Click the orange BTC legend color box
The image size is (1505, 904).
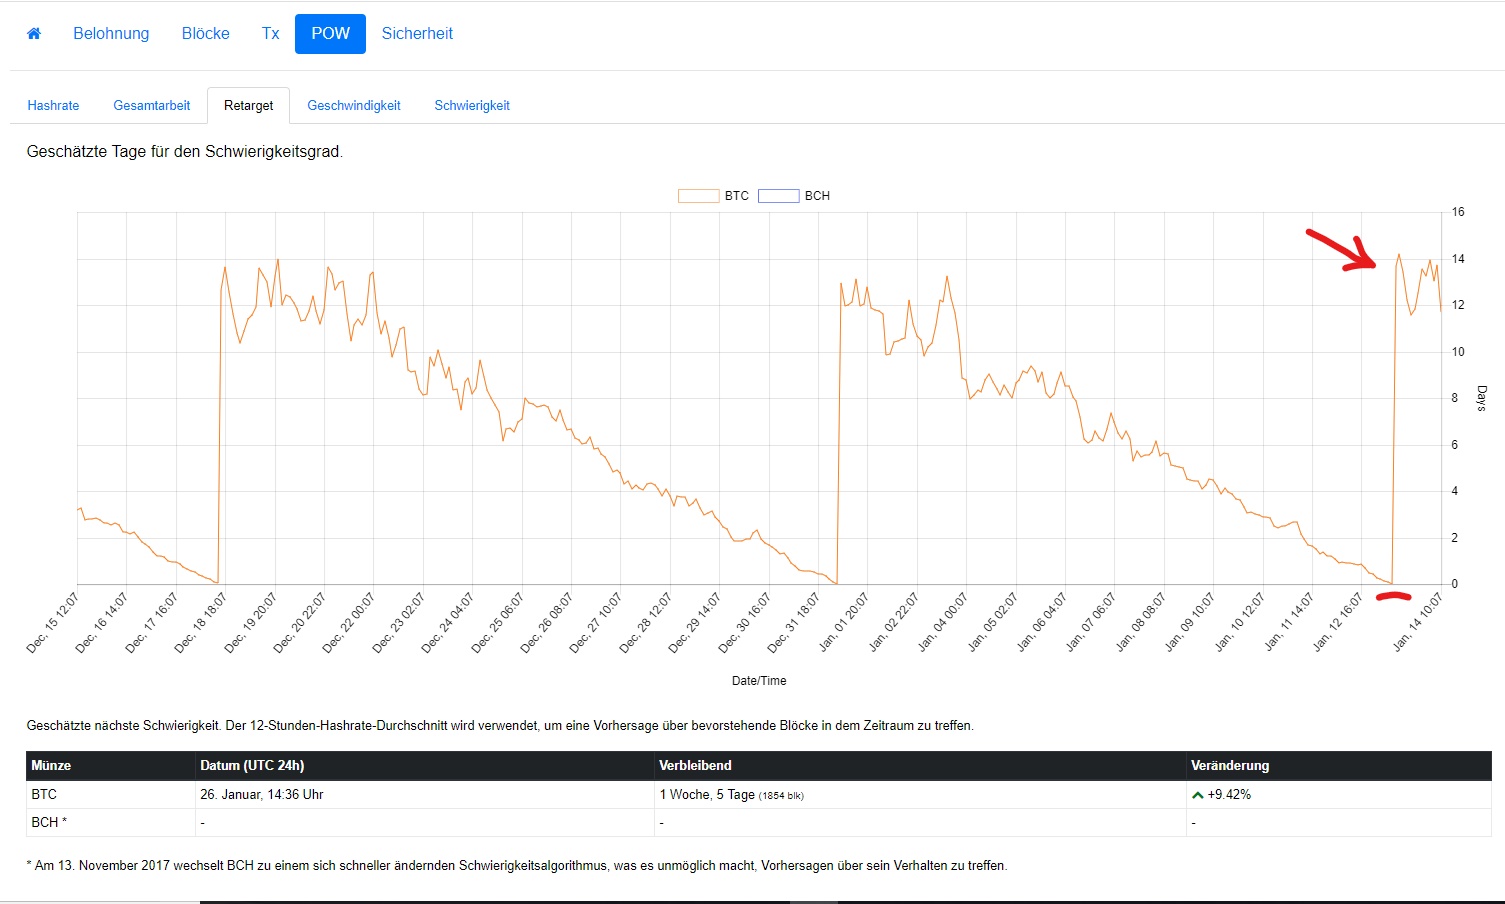click(x=698, y=196)
